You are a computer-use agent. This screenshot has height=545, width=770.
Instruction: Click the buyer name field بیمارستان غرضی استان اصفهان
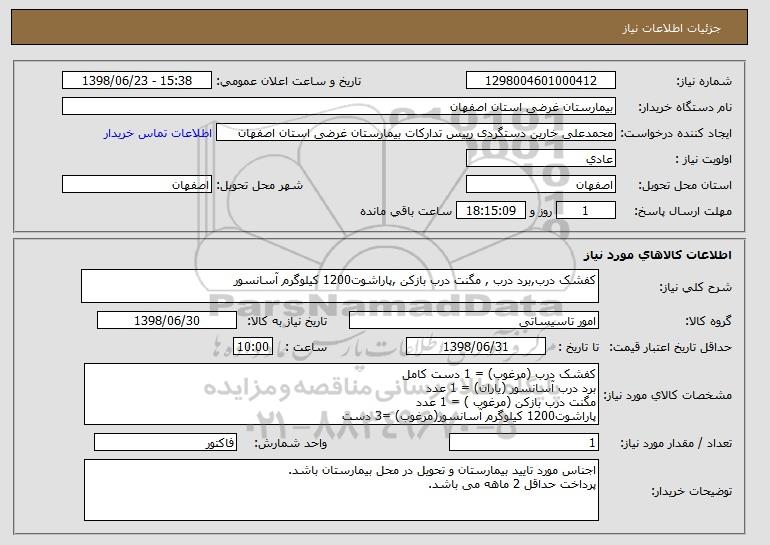339,107
